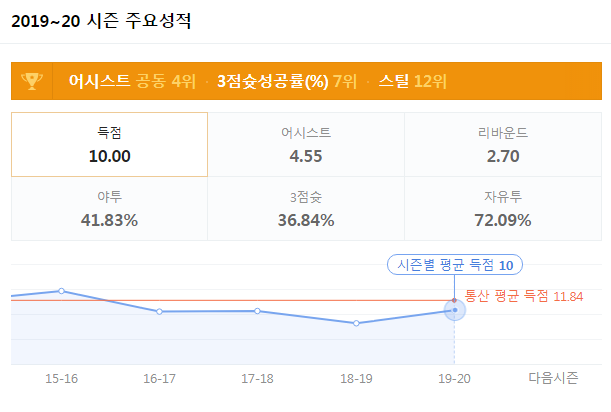611x412 pixels.
Task: Click the 다음시즌 axis label
Action: click(553, 378)
